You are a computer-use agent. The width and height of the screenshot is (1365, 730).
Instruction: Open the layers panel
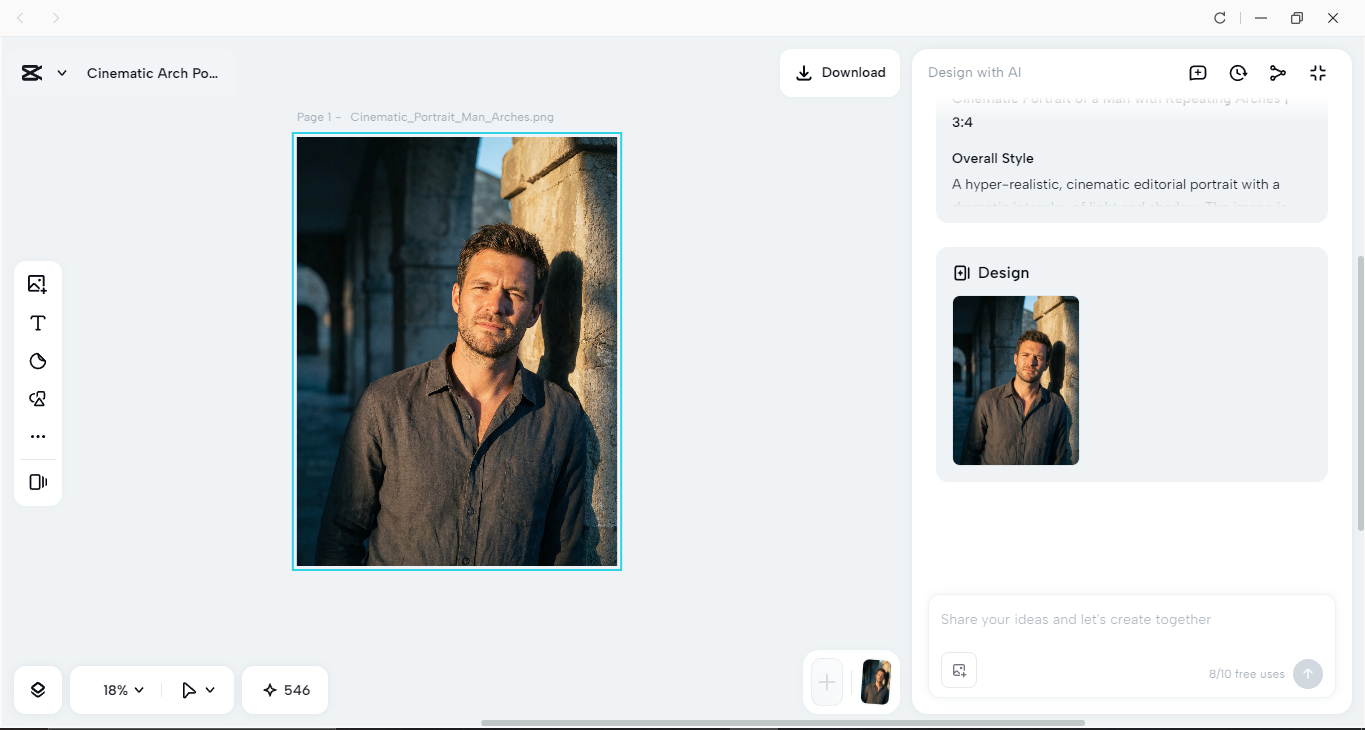click(38, 690)
